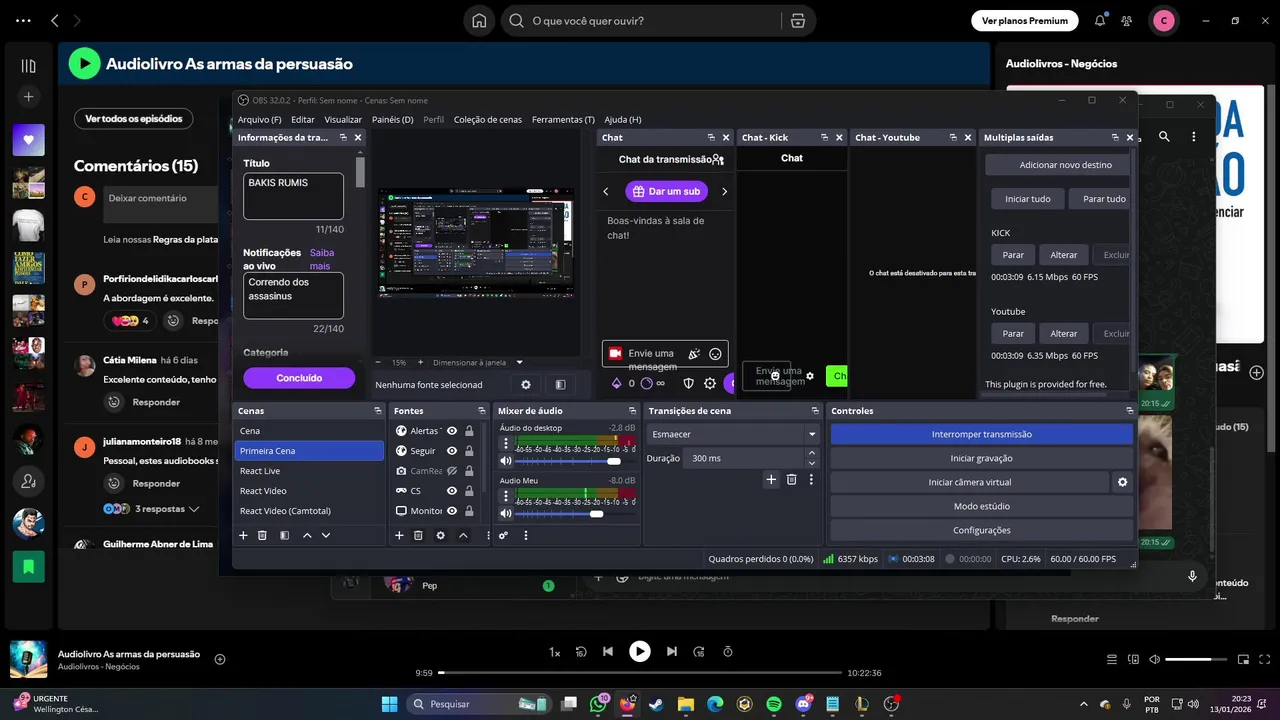Click Iniciar gravação button

click(x=981, y=458)
